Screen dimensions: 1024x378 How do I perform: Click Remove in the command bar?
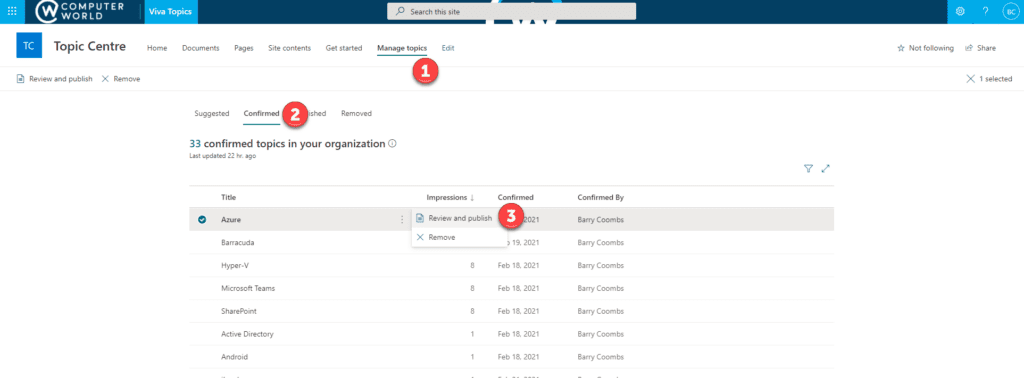[x=121, y=79]
